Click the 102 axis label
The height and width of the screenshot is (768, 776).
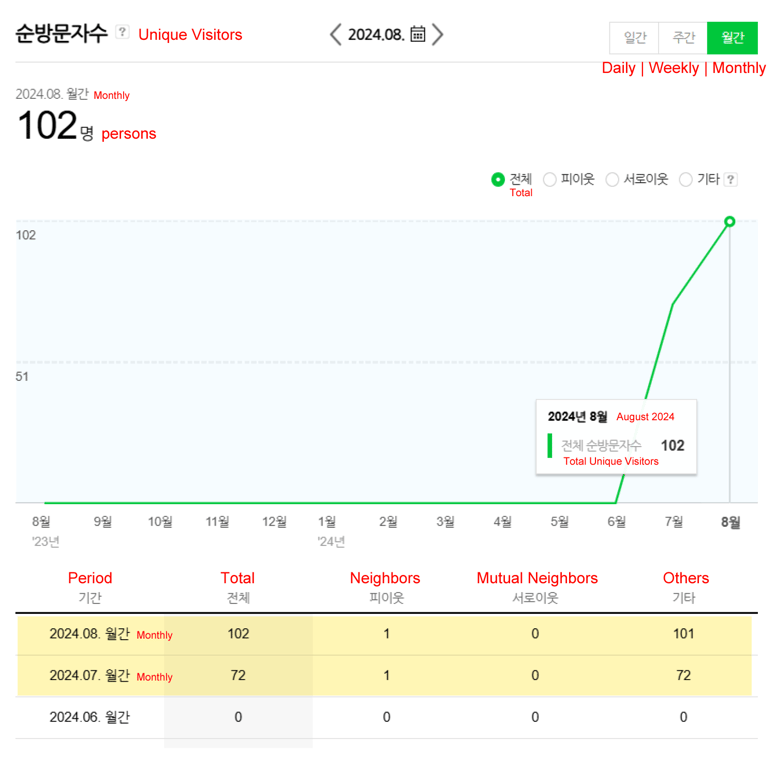(26, 235)
